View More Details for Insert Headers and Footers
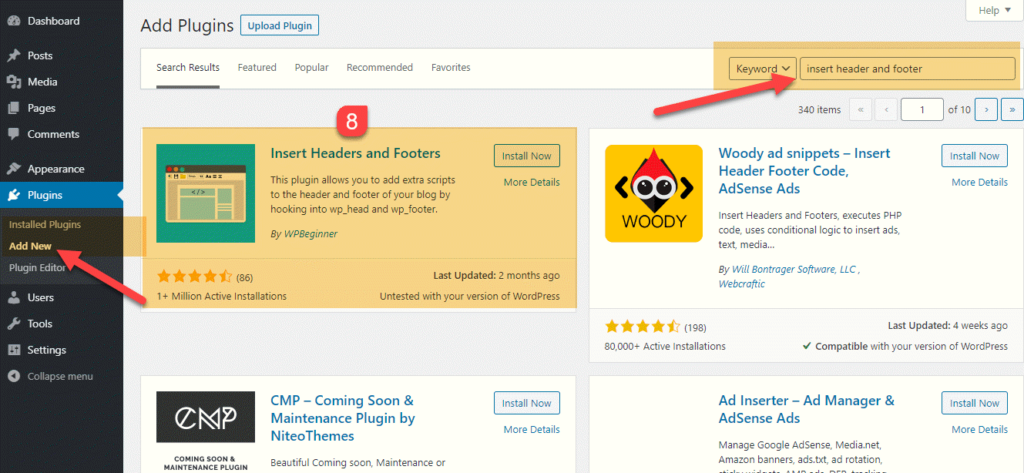This screenshot has height=473, width=1024. click(x=532, y=182)
